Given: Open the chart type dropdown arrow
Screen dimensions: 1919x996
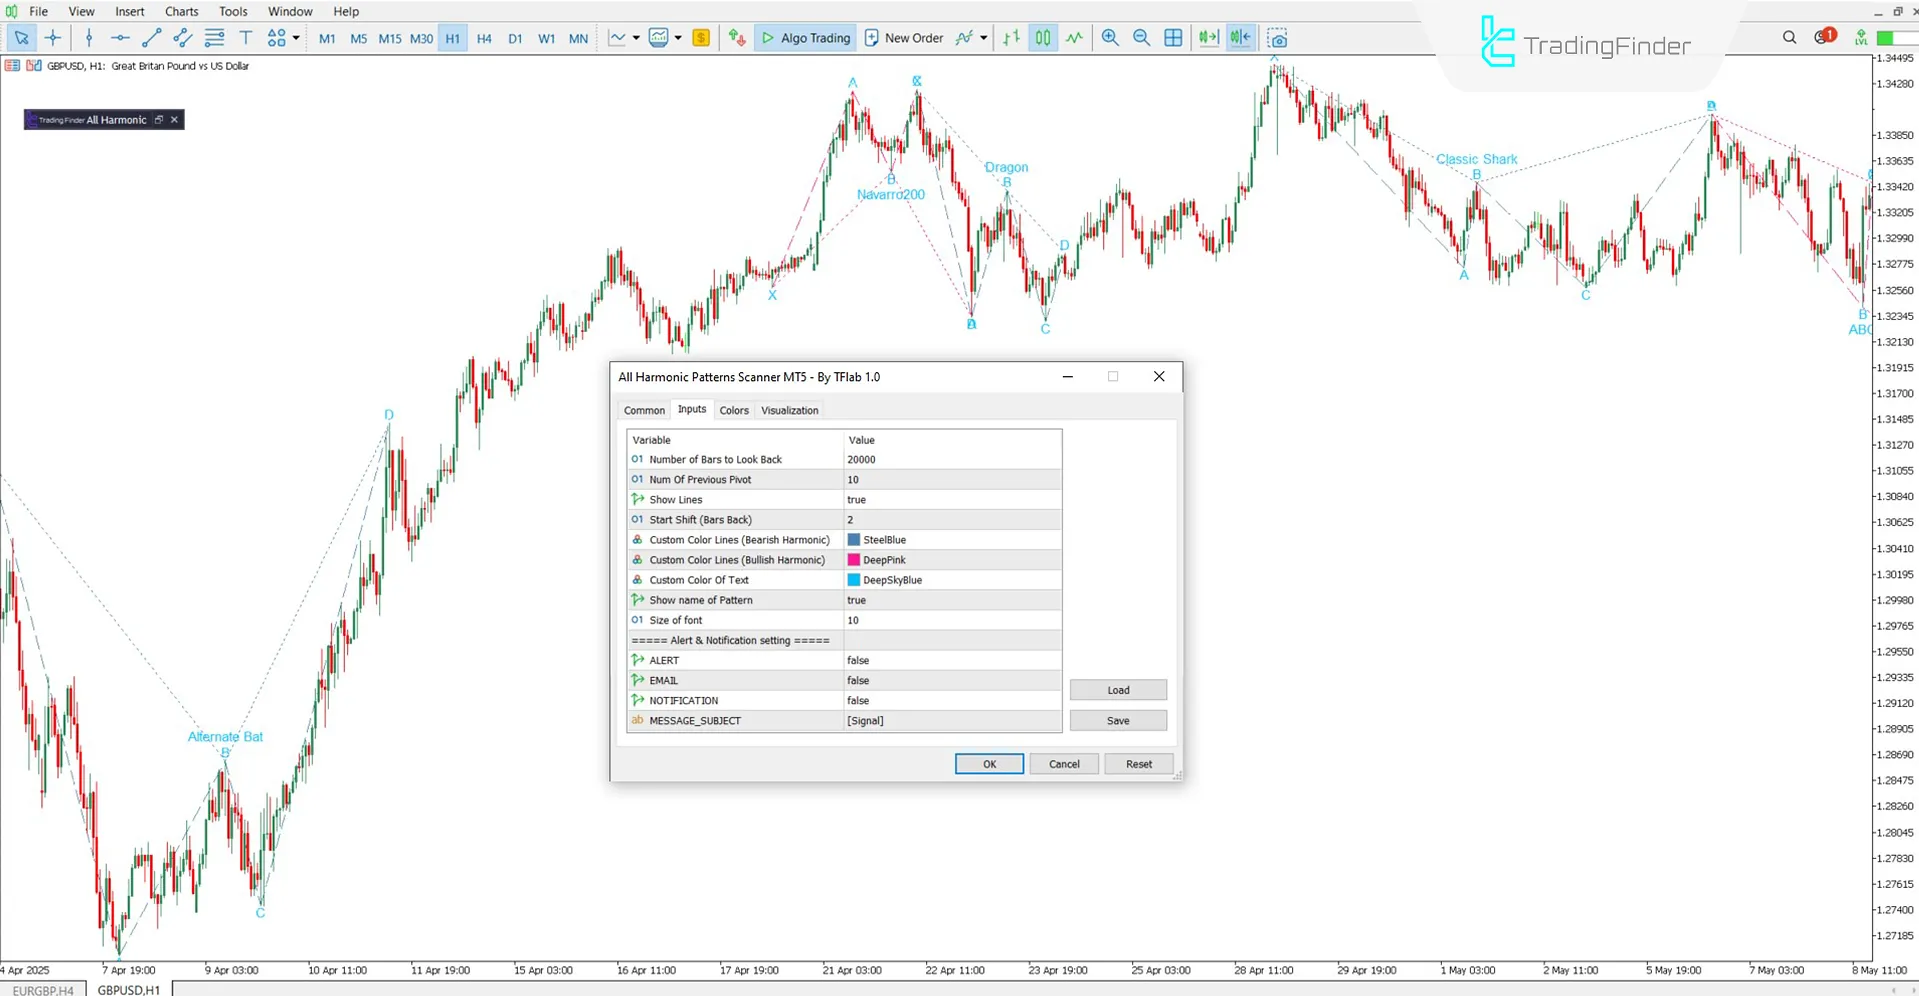Looking at the screenshot, I should (x=636, y=38).
